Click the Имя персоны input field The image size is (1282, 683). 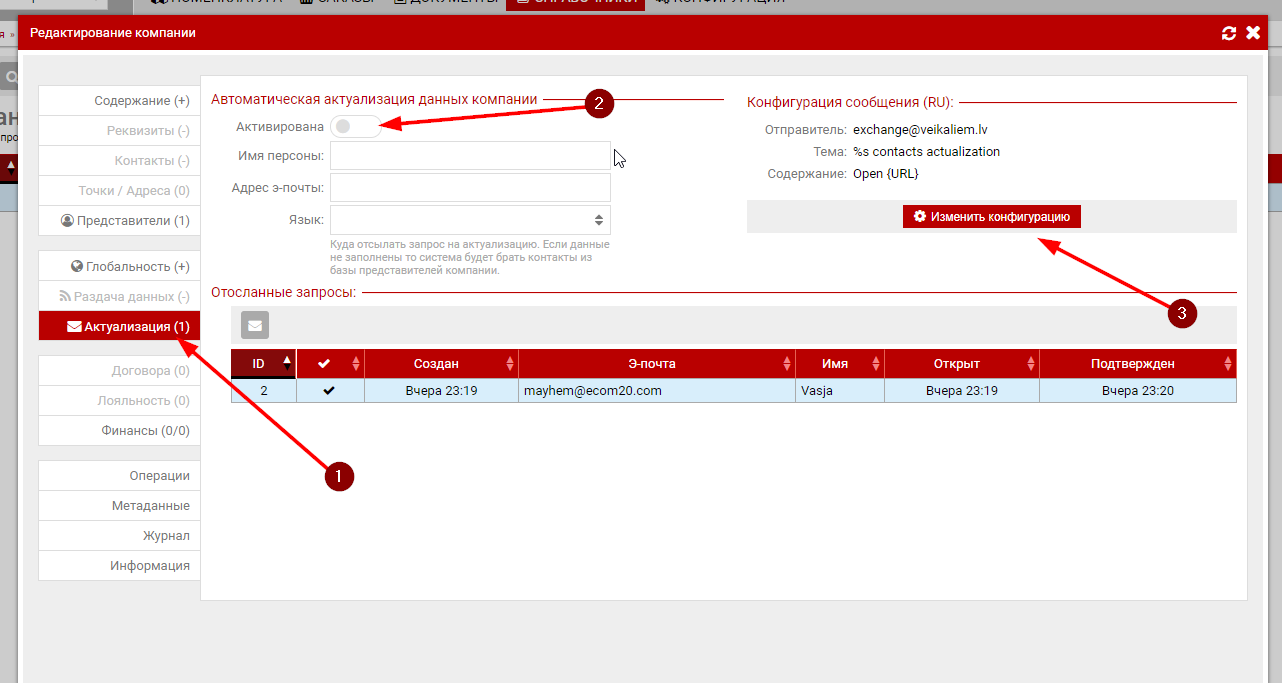(x=470, y=156)
